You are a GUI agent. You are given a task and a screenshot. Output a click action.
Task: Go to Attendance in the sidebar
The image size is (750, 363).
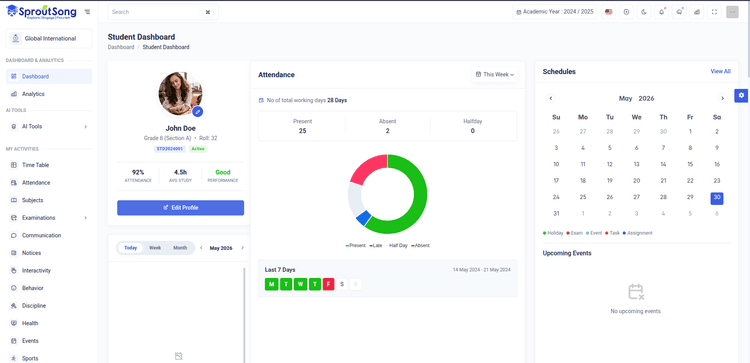pyautogui.click(x=49, y=182)
